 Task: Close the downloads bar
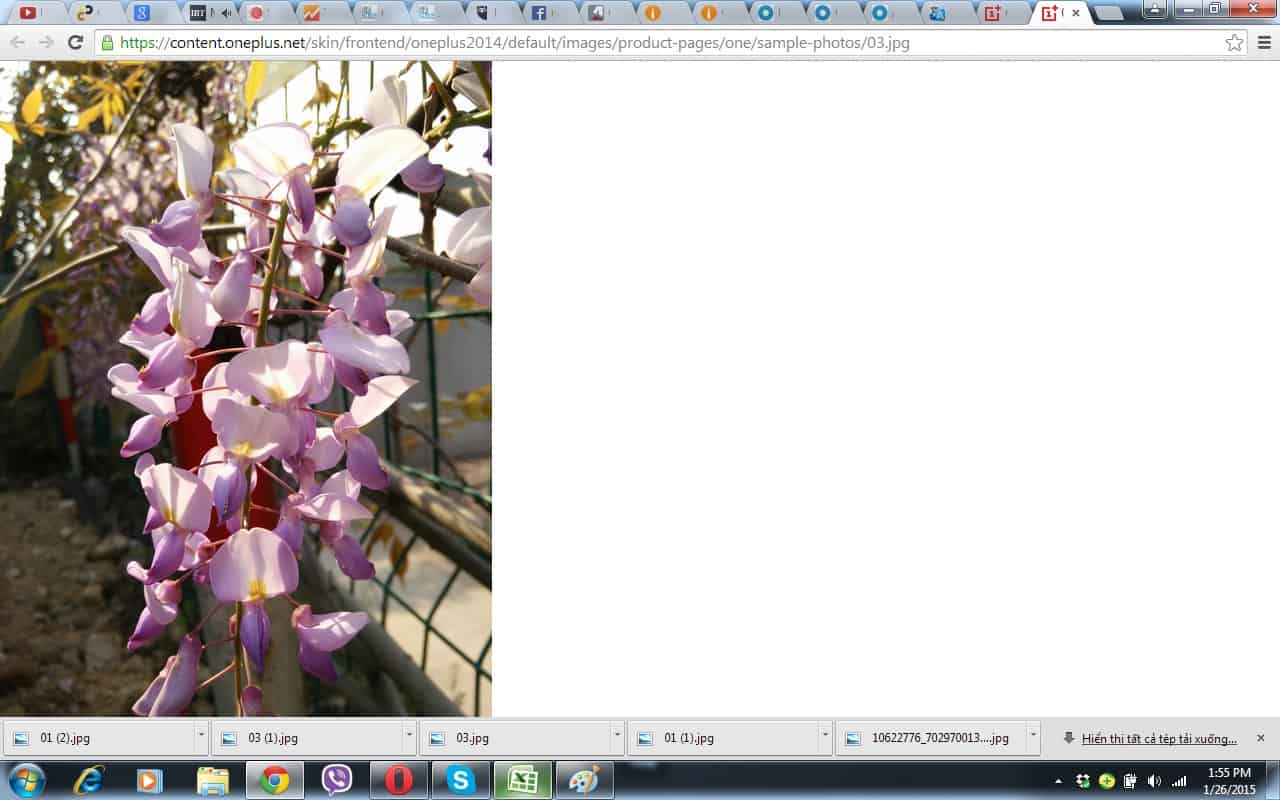click(x=1260, y=738)
